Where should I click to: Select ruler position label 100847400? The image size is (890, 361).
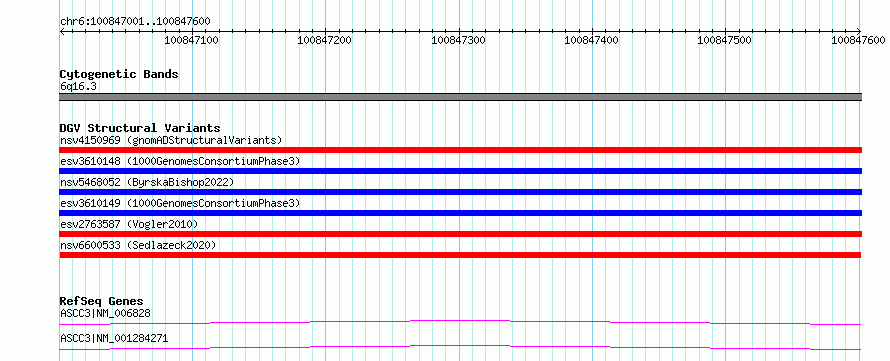click(x=591, y=40)
